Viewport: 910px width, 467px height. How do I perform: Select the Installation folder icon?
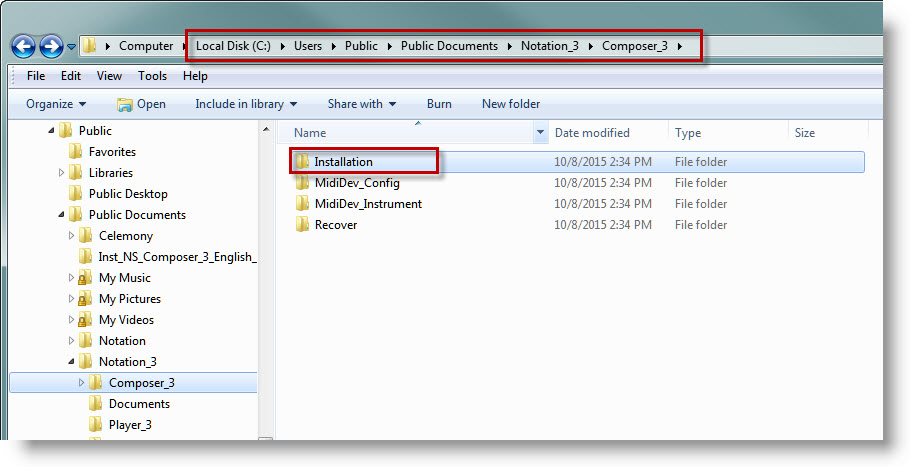click(x=302, y=162)
